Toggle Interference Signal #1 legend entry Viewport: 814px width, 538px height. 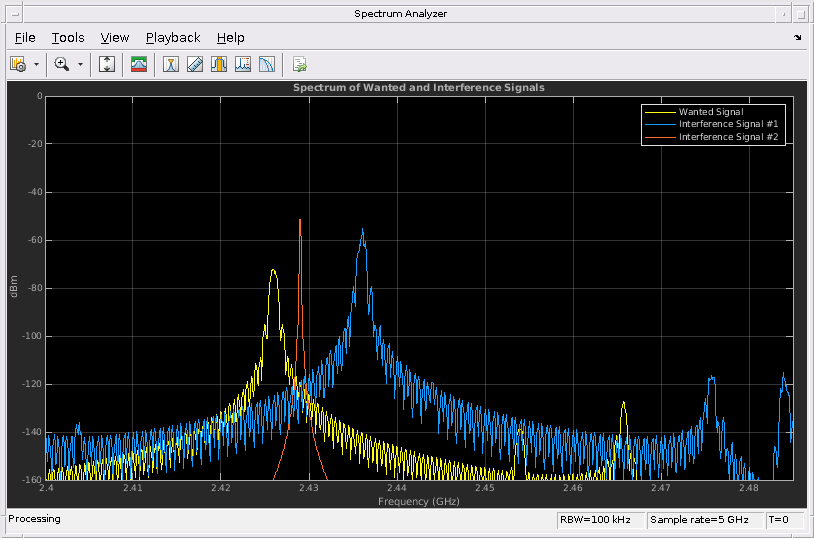point(727,124)
